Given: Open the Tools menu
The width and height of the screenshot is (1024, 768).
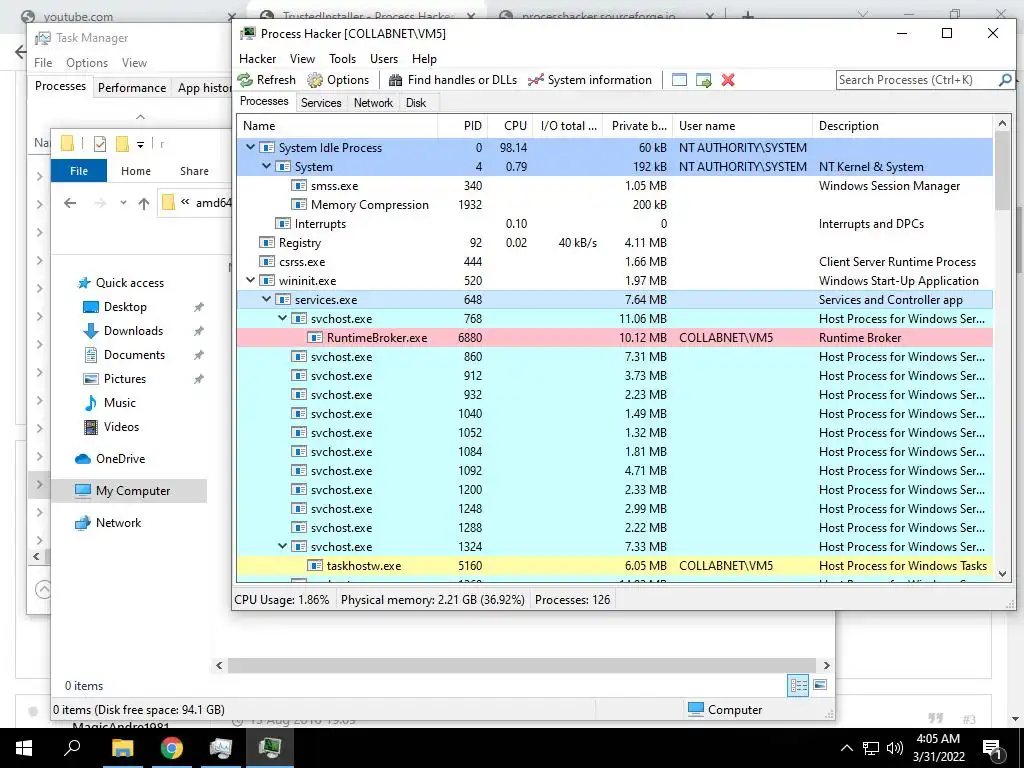Looking at the screenshot, I should [x=342, y=59].
